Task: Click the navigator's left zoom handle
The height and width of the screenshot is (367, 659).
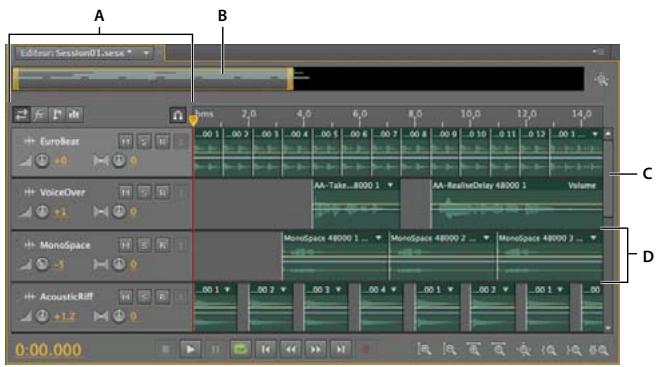Action: coord(16,79)
